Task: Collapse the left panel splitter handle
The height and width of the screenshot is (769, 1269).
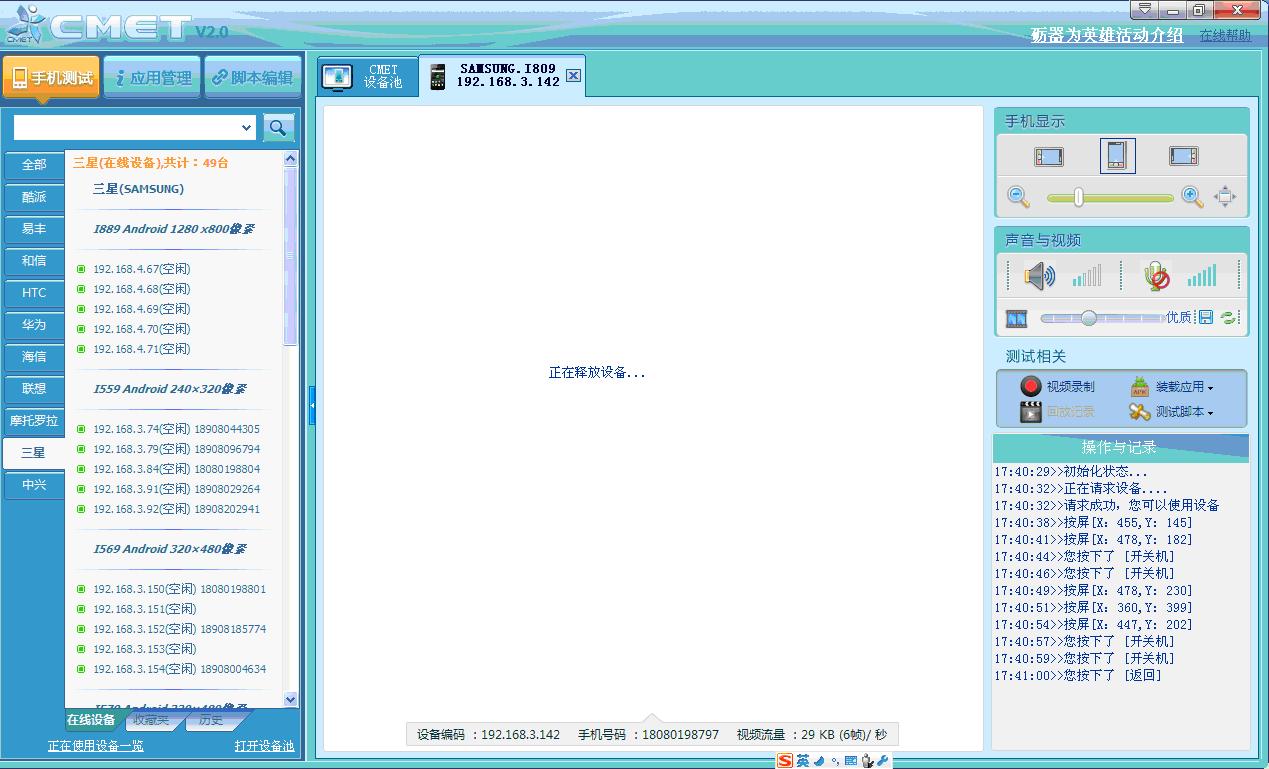Action: [312, 405]
